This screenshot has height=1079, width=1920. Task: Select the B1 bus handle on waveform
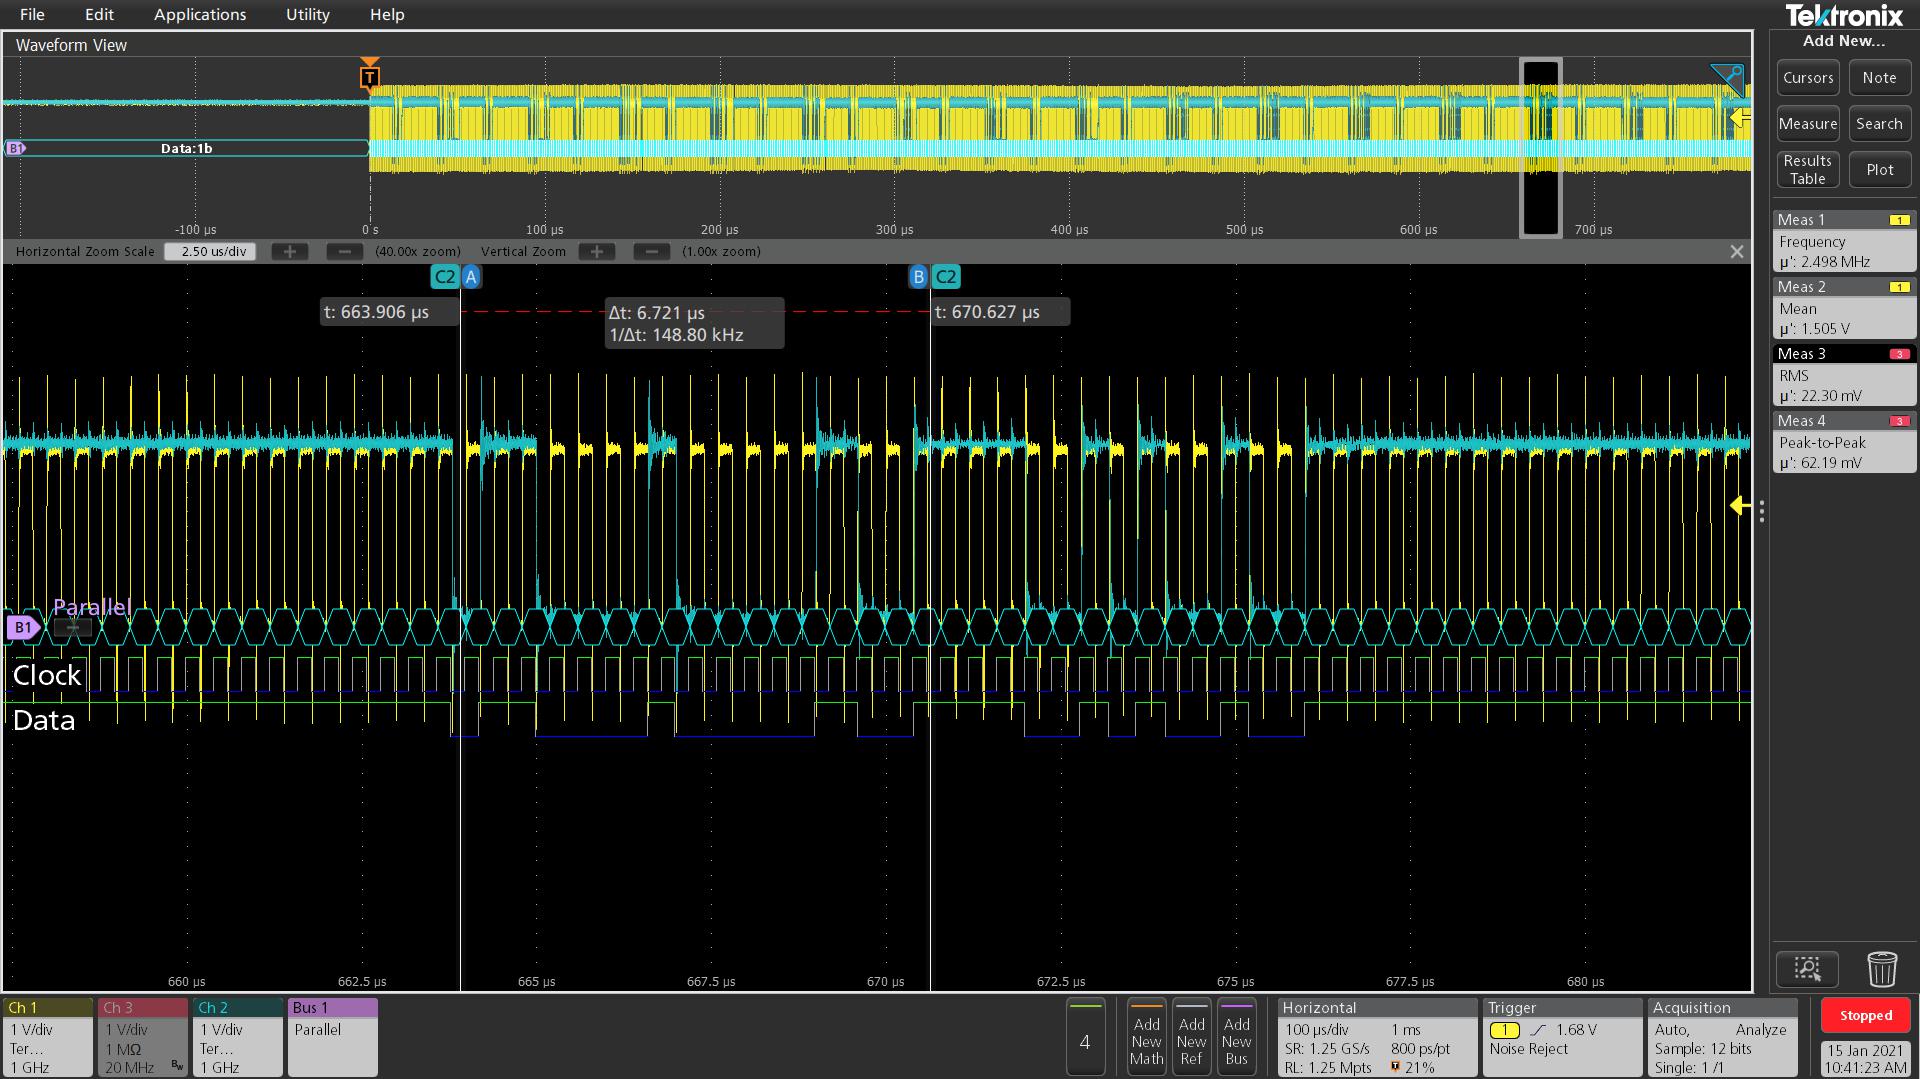point(22,628)
